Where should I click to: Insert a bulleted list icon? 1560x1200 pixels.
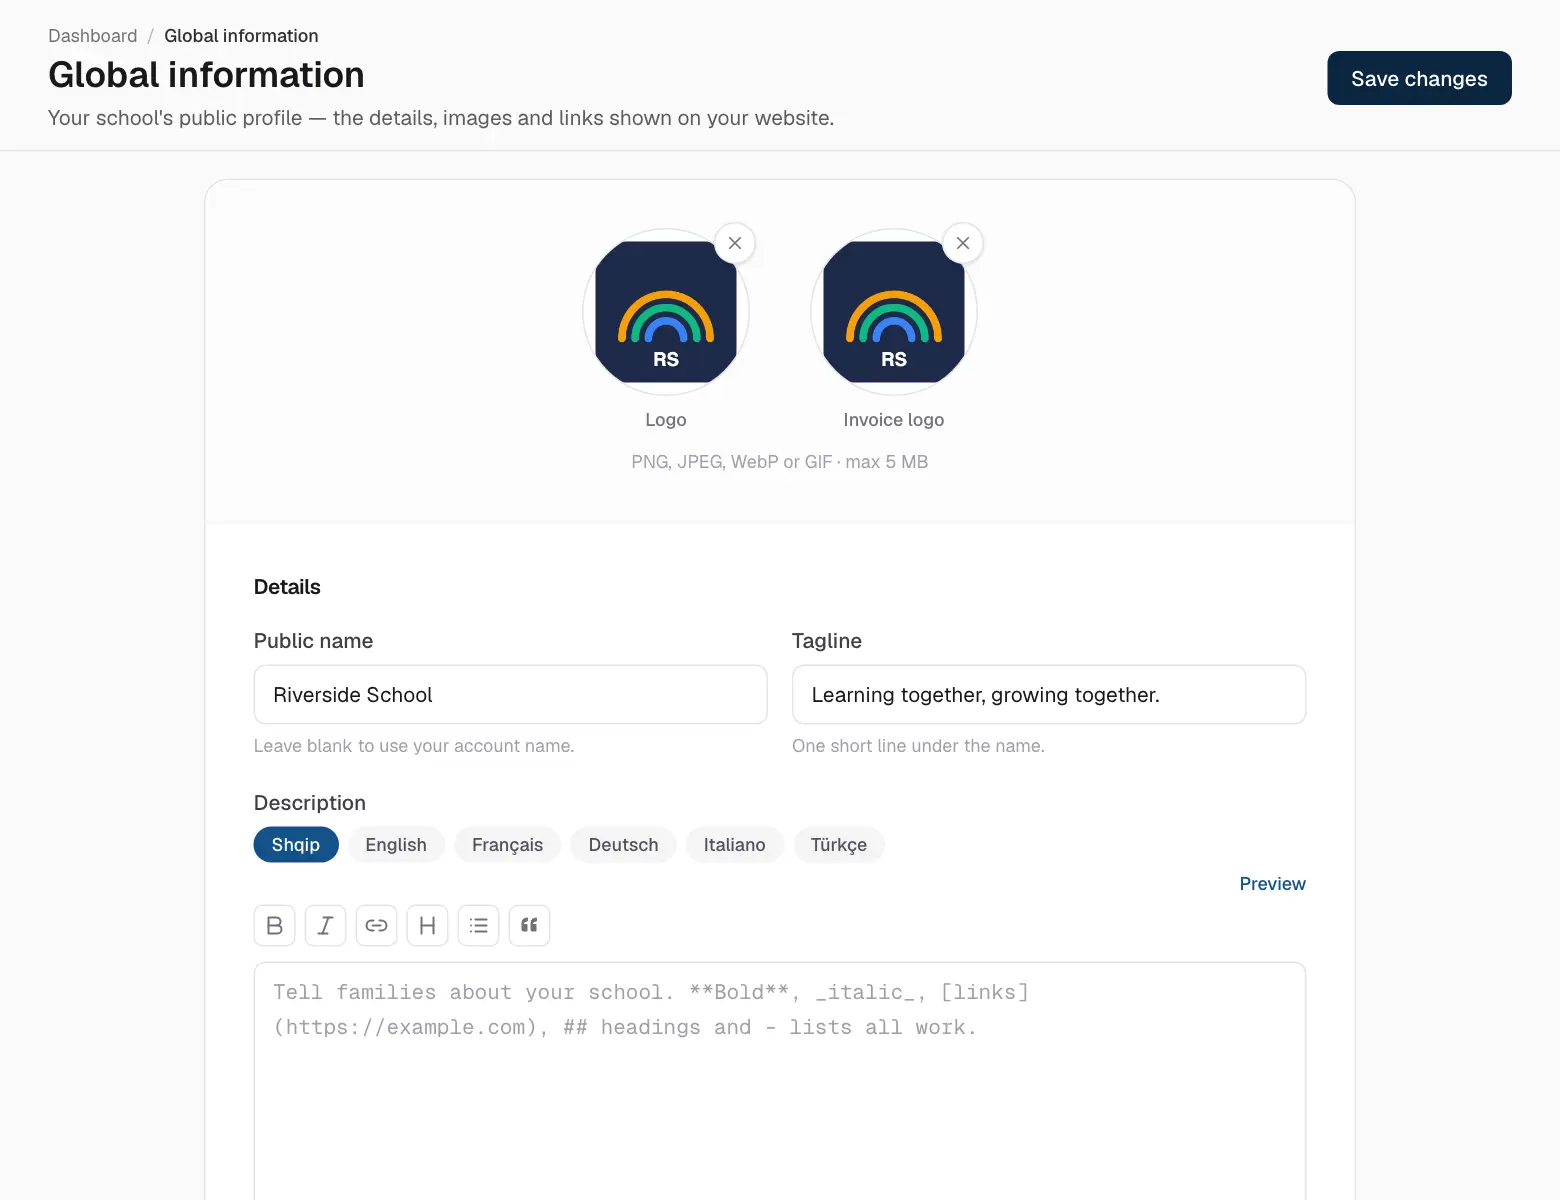(x=479, y=925)
